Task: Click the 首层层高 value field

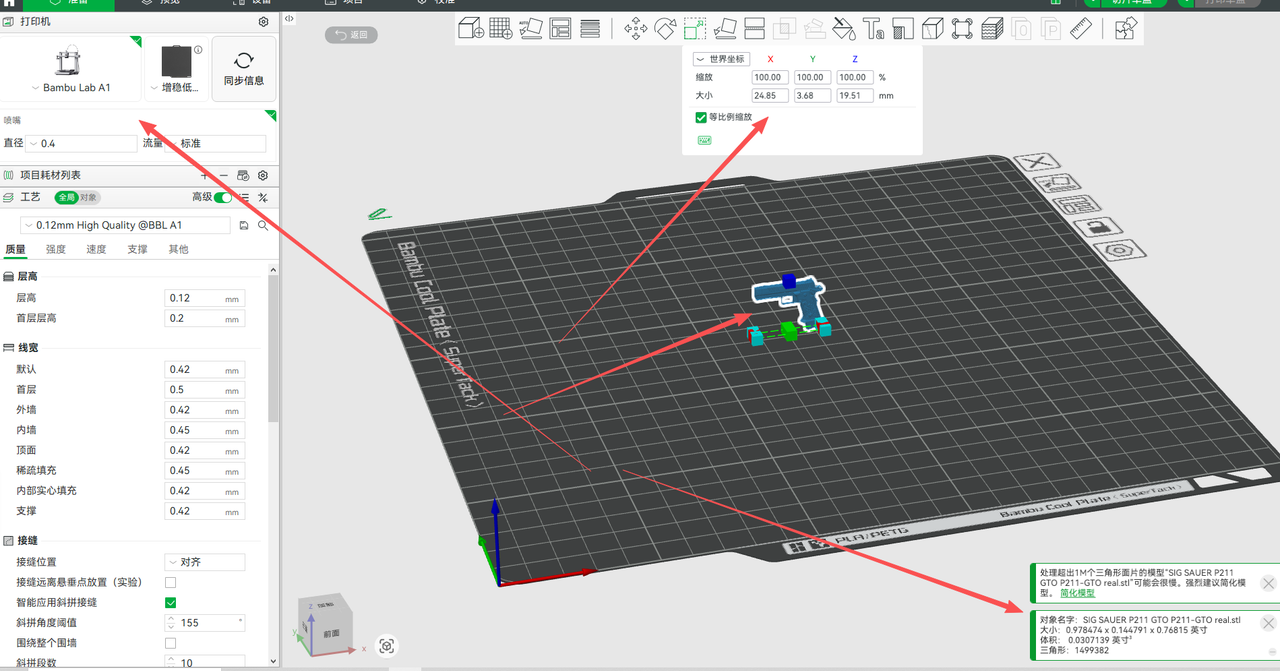Action: [x=204, y=318]
